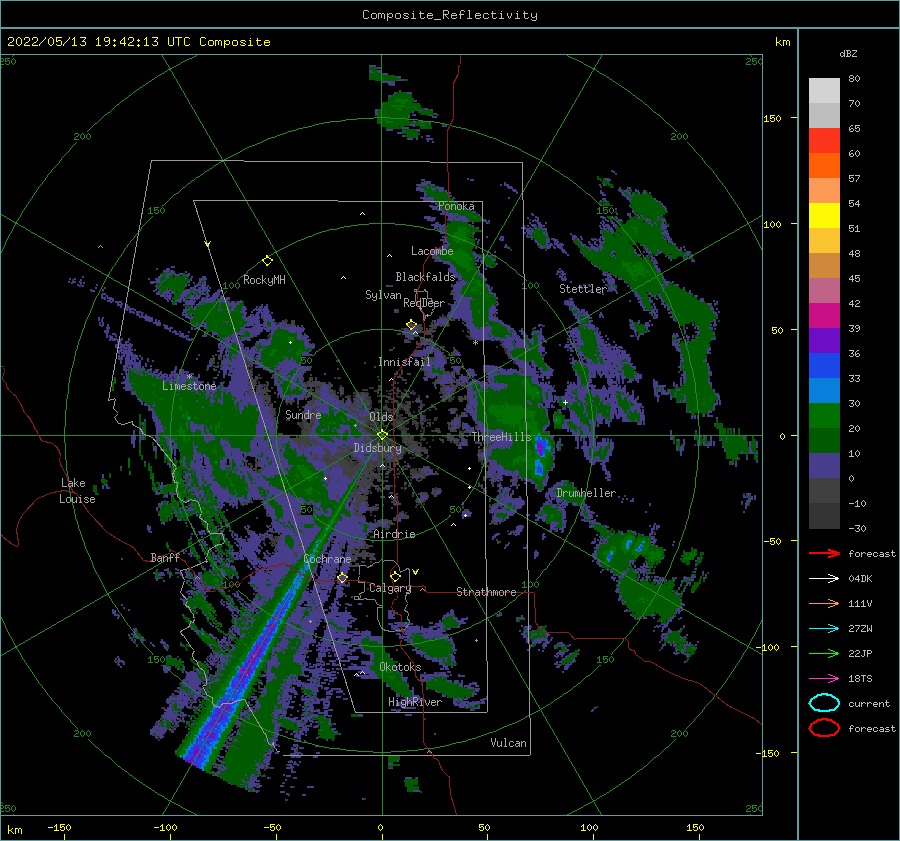Click the 'Airdrie' map label
900x841 pixels.
(394, 534)
